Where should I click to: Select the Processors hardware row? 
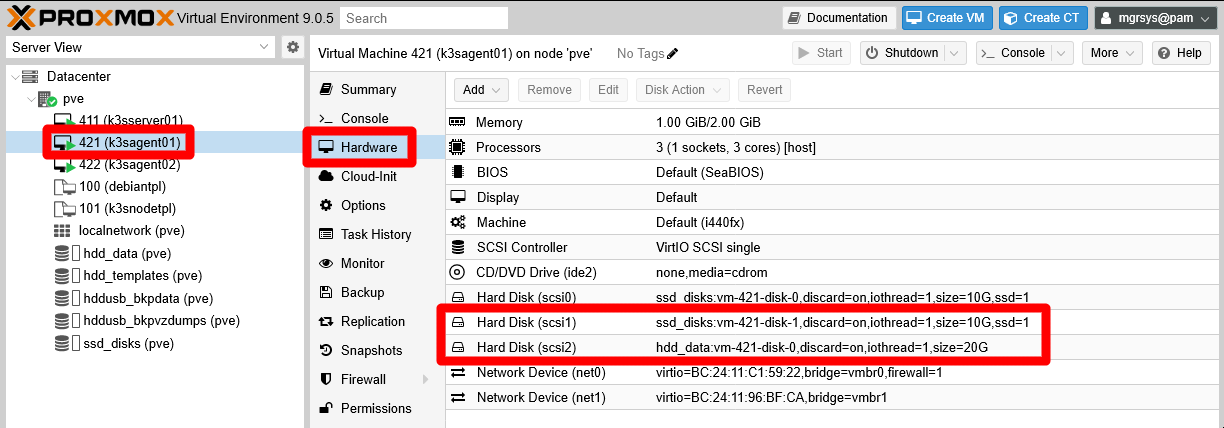click(834, 147)
